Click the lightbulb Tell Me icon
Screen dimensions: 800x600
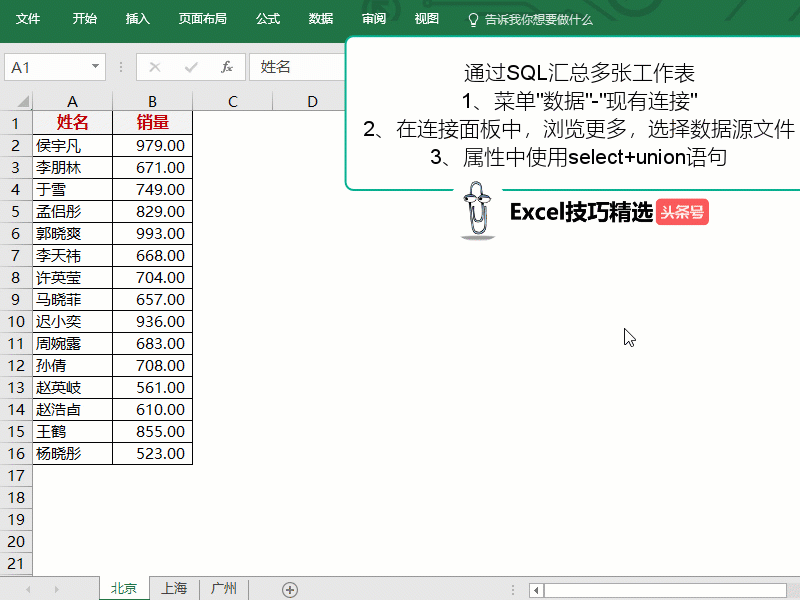click(x=473, y=20)
